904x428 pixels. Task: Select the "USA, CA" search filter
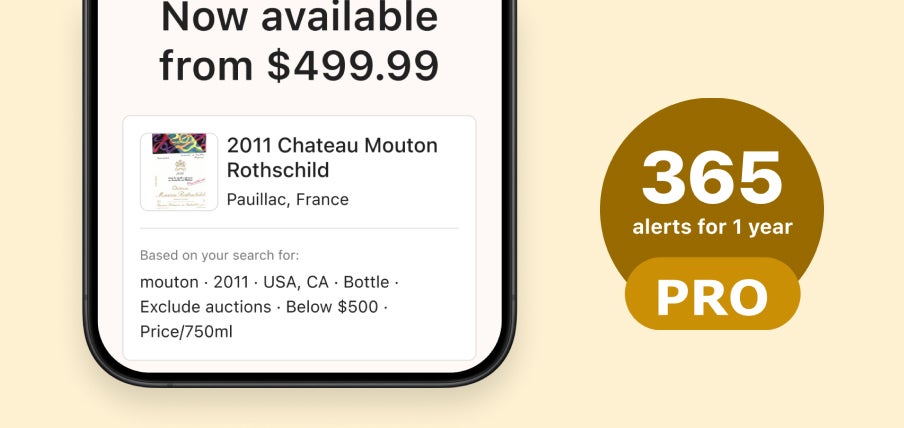[294, 282]
